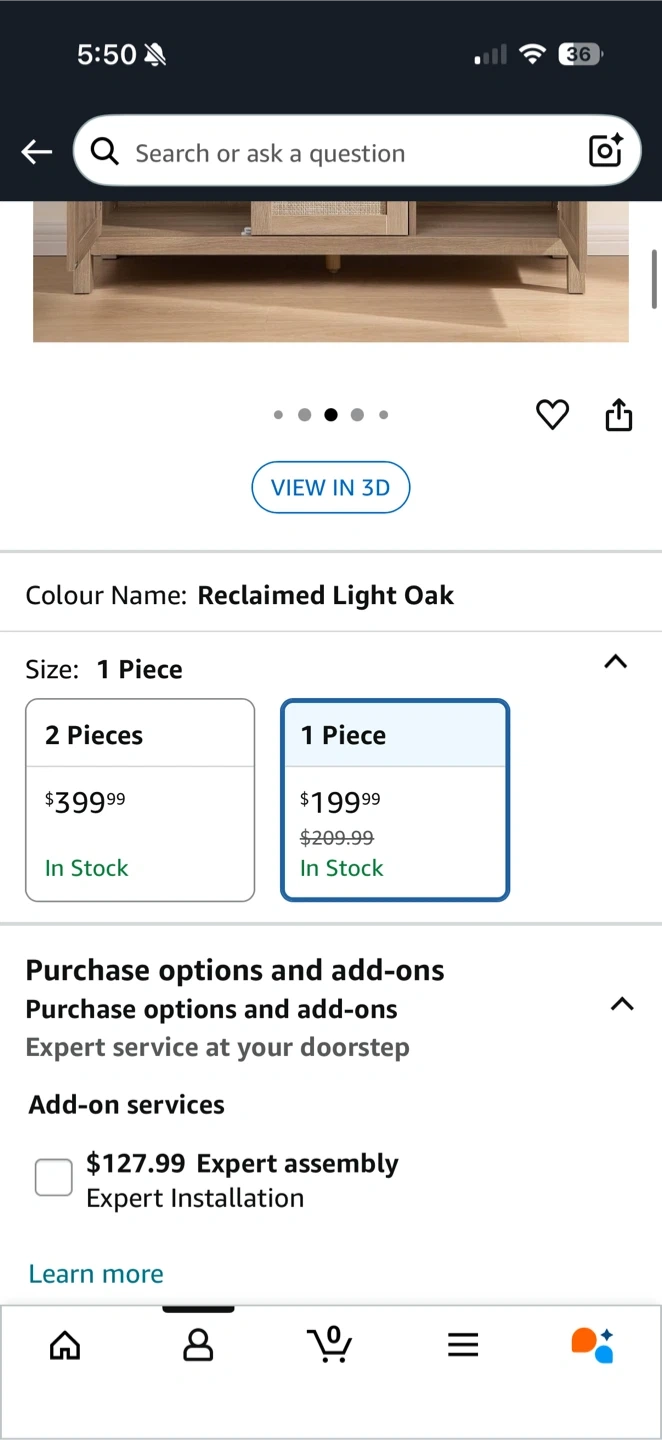Open the hamburger menu icon
Image resolution: width=662 pixels, height=1440 pixels.
click(463, 1345)
